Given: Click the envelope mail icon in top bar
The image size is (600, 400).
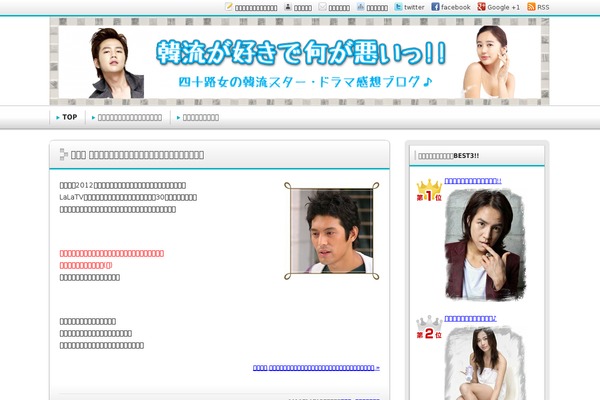Looking at the screenshot, I should tap(323, 7).
